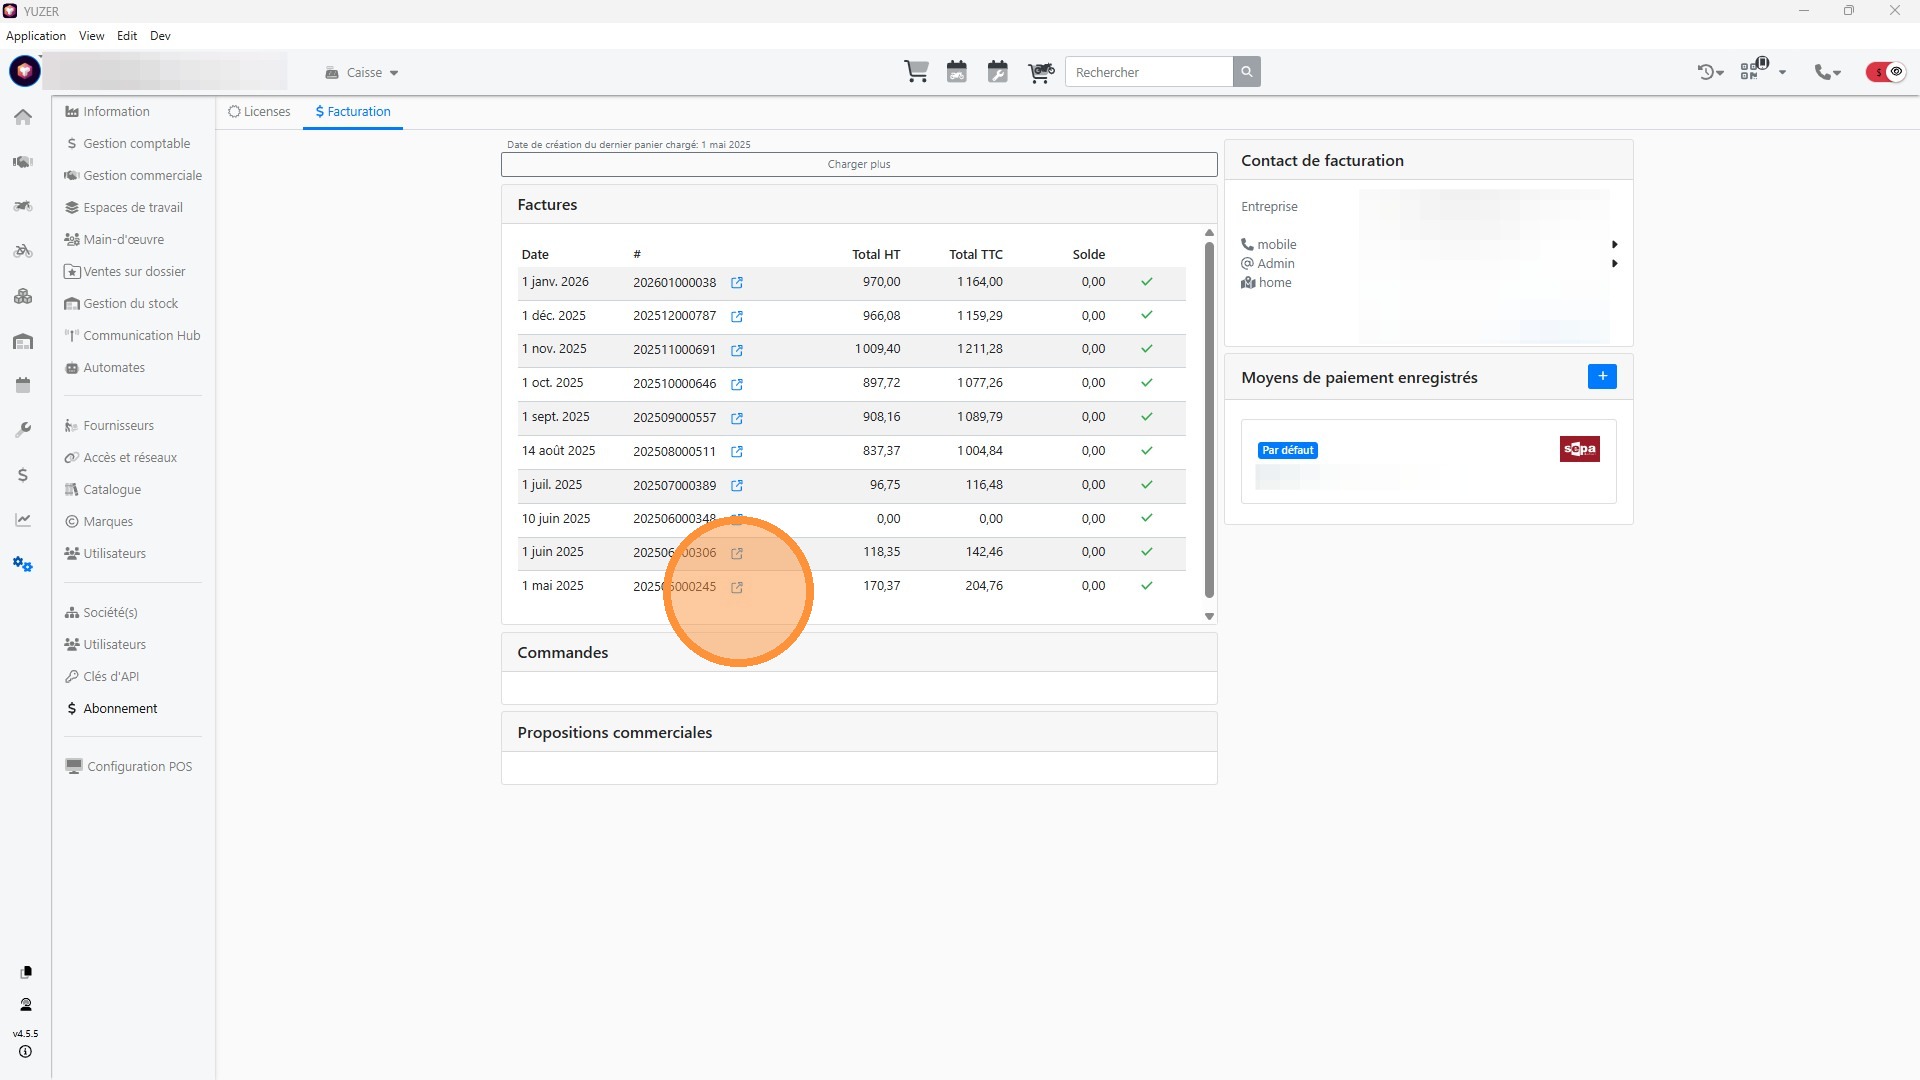Click the magnifier search button
Image resolution: width=1920 pixels, height=1080 pixels.
[x=1246, y=72]
